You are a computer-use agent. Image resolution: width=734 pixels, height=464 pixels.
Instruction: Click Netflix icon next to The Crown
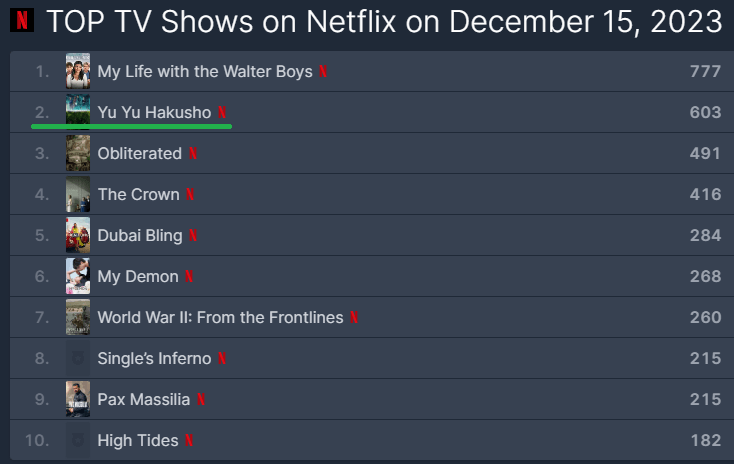pyautogui.click(x=190, y=195)
